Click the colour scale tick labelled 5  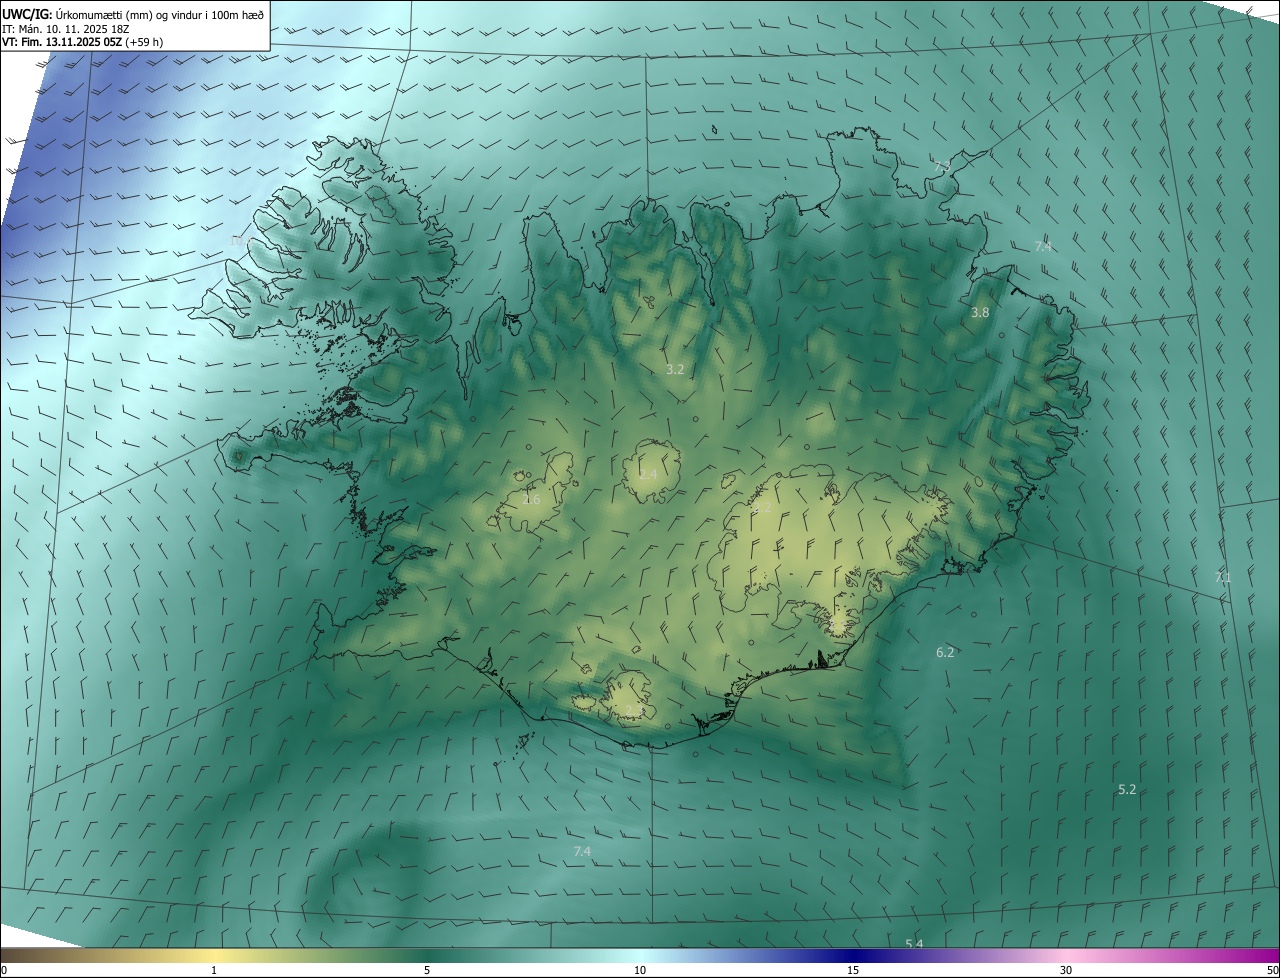[427, 970]
